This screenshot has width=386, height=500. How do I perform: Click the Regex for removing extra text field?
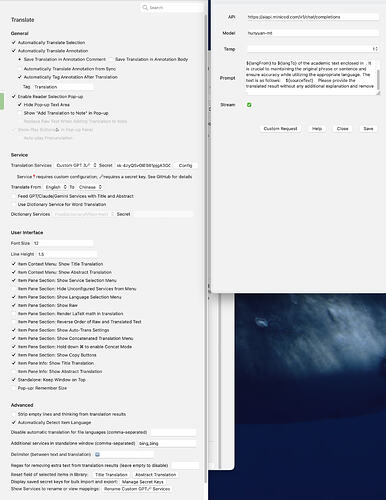coord(185,465)
